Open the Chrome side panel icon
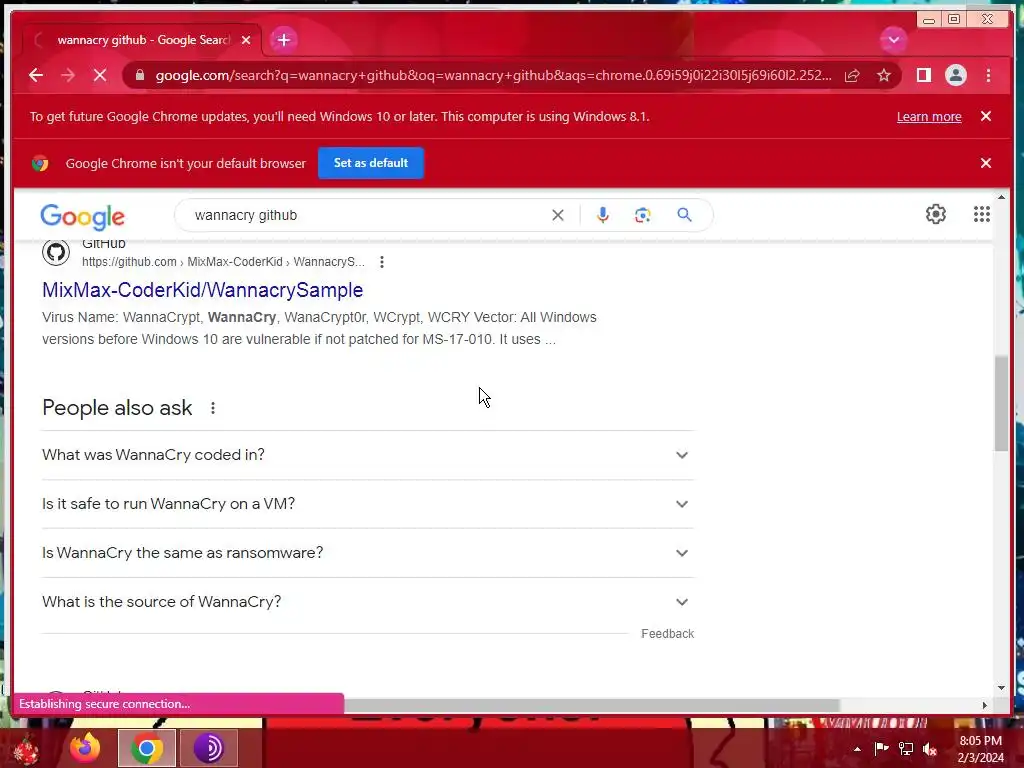This screenshot has height=768, width=1024. click(x=923, y=75)
